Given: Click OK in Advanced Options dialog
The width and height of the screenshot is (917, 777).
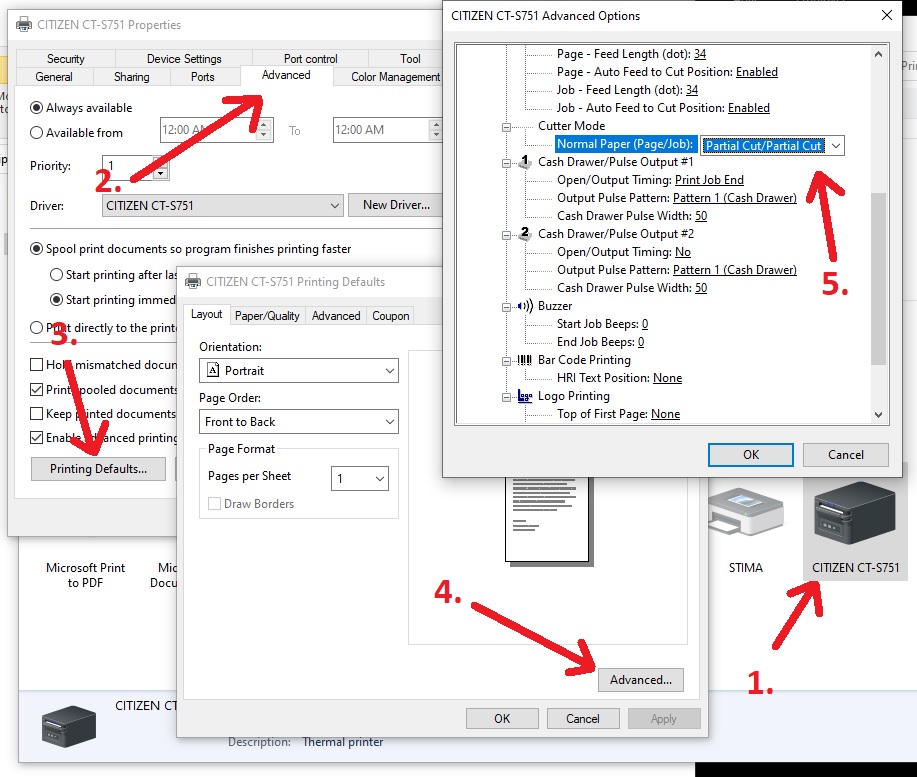Looking at the screenshot, I should click(x=751, y=455).
